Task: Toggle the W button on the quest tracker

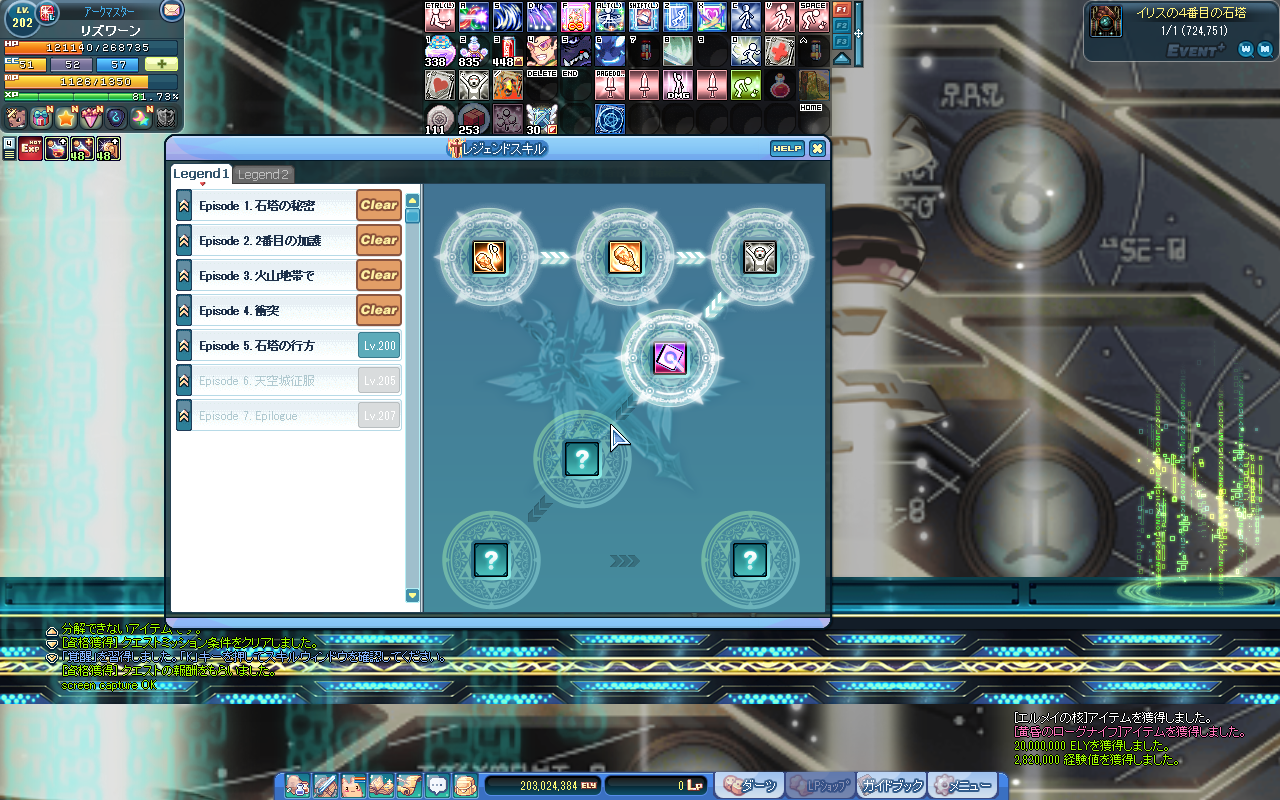Action: click(1246, 48)
